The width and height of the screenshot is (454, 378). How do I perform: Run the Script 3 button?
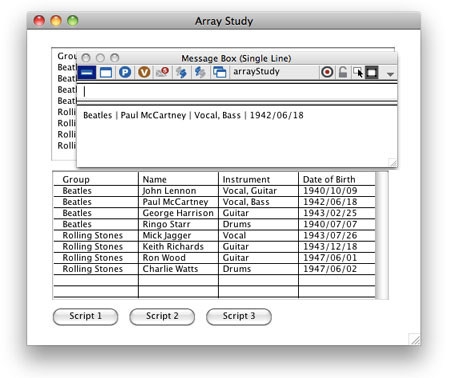(239, 316)
